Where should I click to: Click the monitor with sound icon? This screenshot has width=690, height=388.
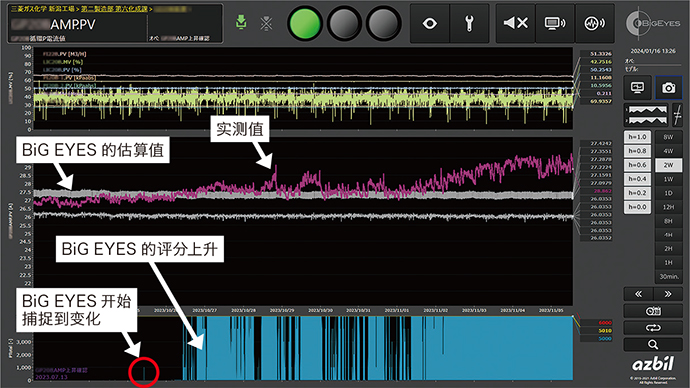[x=555, y=23]
